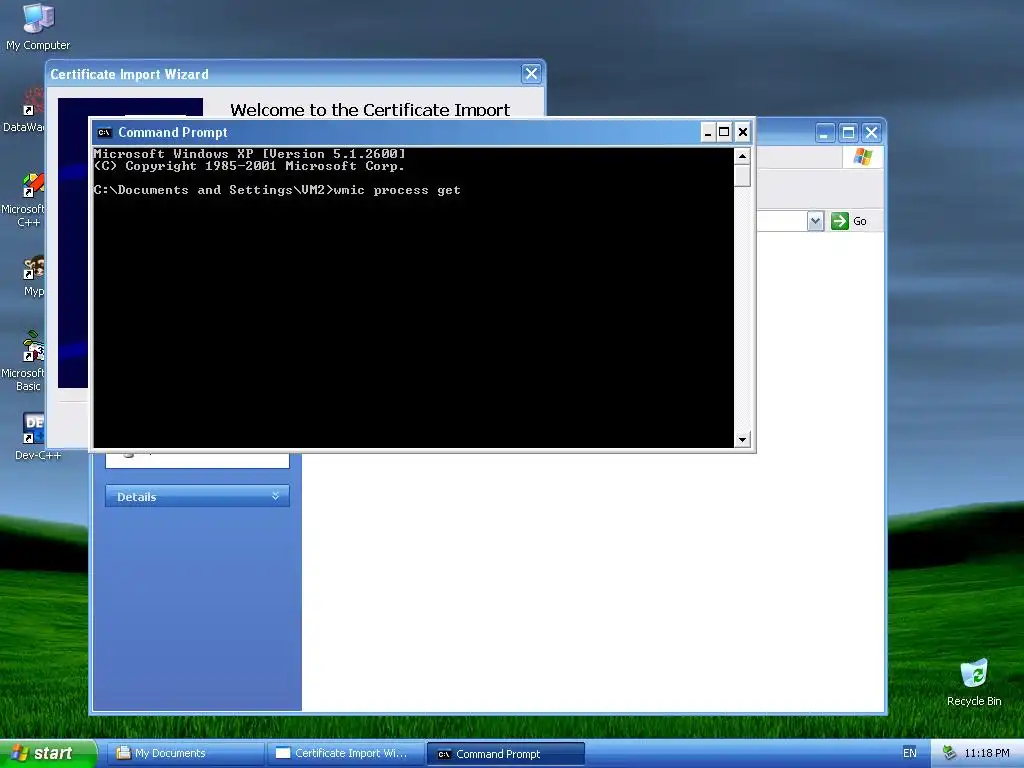Expand the Details panel in My Documents

click(197, 496)
